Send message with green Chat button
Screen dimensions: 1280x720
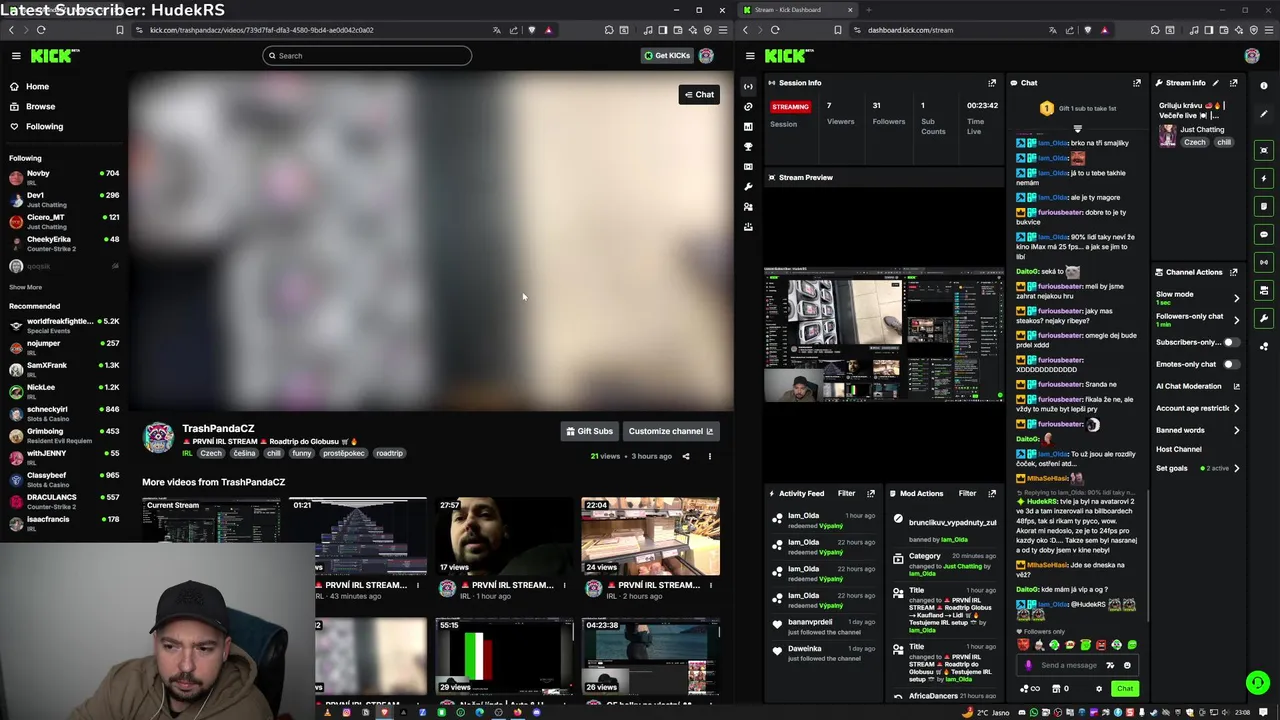pos(1125,688)
